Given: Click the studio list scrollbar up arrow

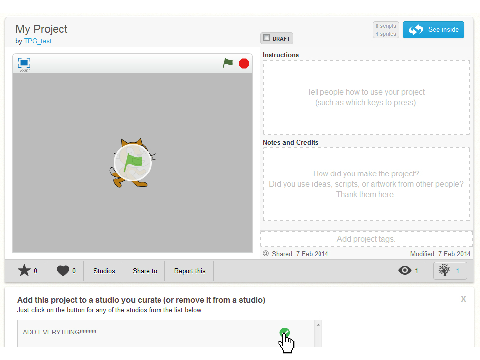Looking at the screenshot, I should pyautogui.click(x=318, y=325).
